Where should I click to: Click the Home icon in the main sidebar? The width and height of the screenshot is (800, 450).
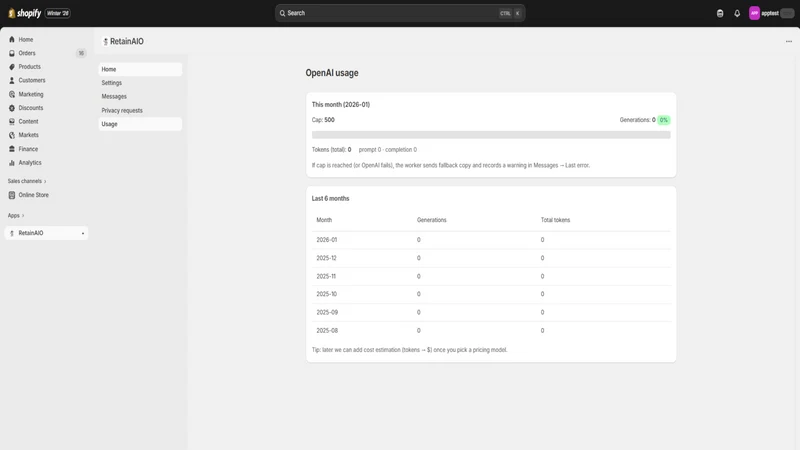coord(12,39)
